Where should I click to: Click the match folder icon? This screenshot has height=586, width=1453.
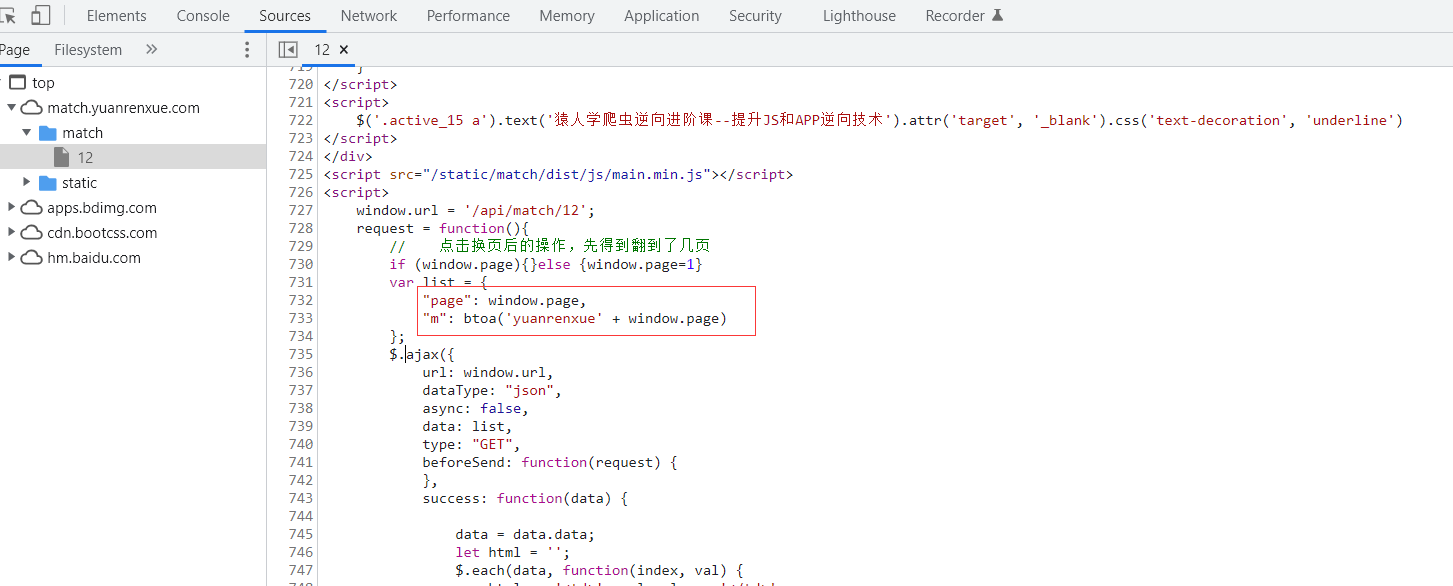(47, 133)
